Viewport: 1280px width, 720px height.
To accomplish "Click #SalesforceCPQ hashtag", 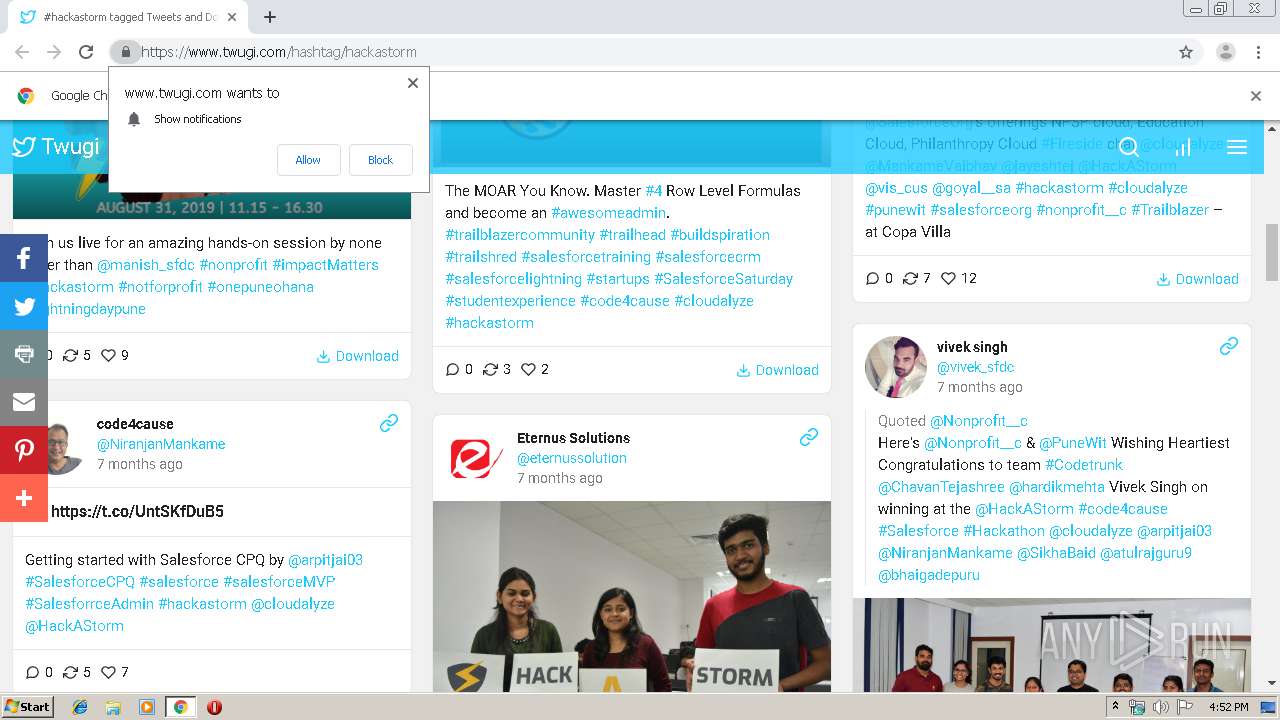I will click(80, 582).
